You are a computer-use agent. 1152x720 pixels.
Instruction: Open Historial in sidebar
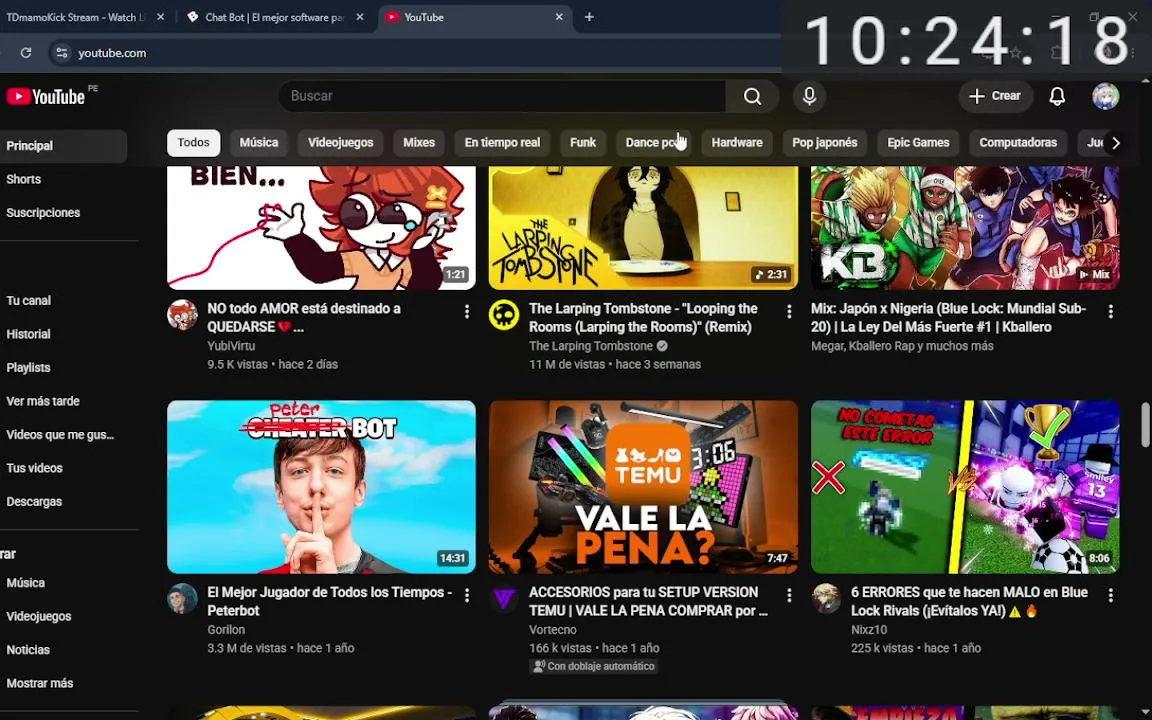point(29,334)
